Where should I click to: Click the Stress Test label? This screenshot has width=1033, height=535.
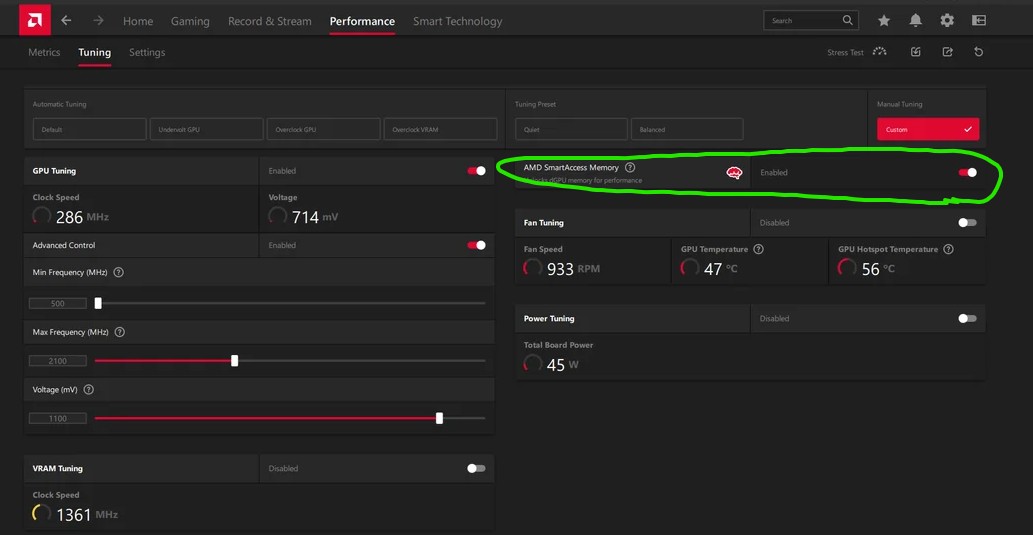[x=845, y=52]
